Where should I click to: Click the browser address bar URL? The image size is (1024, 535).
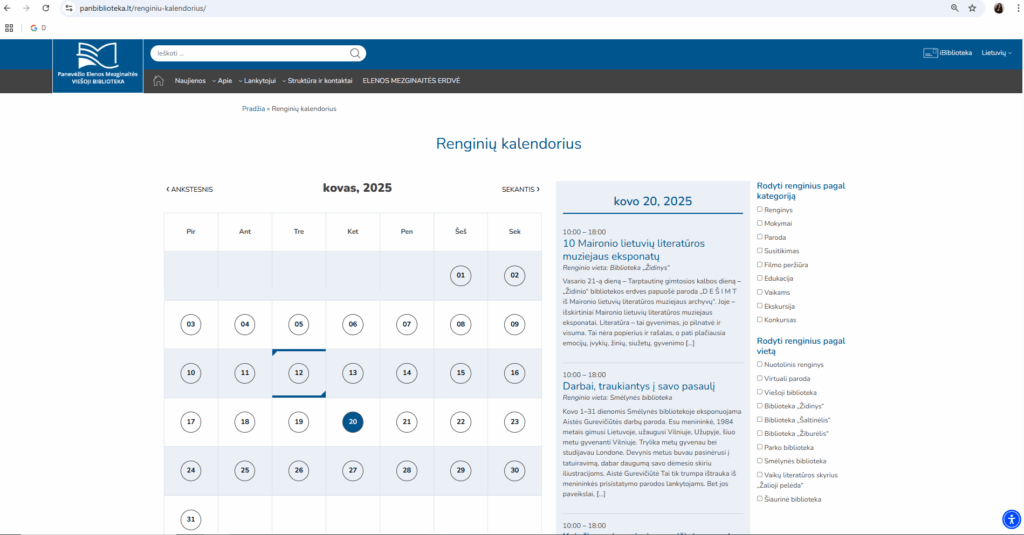click(143, 8)
